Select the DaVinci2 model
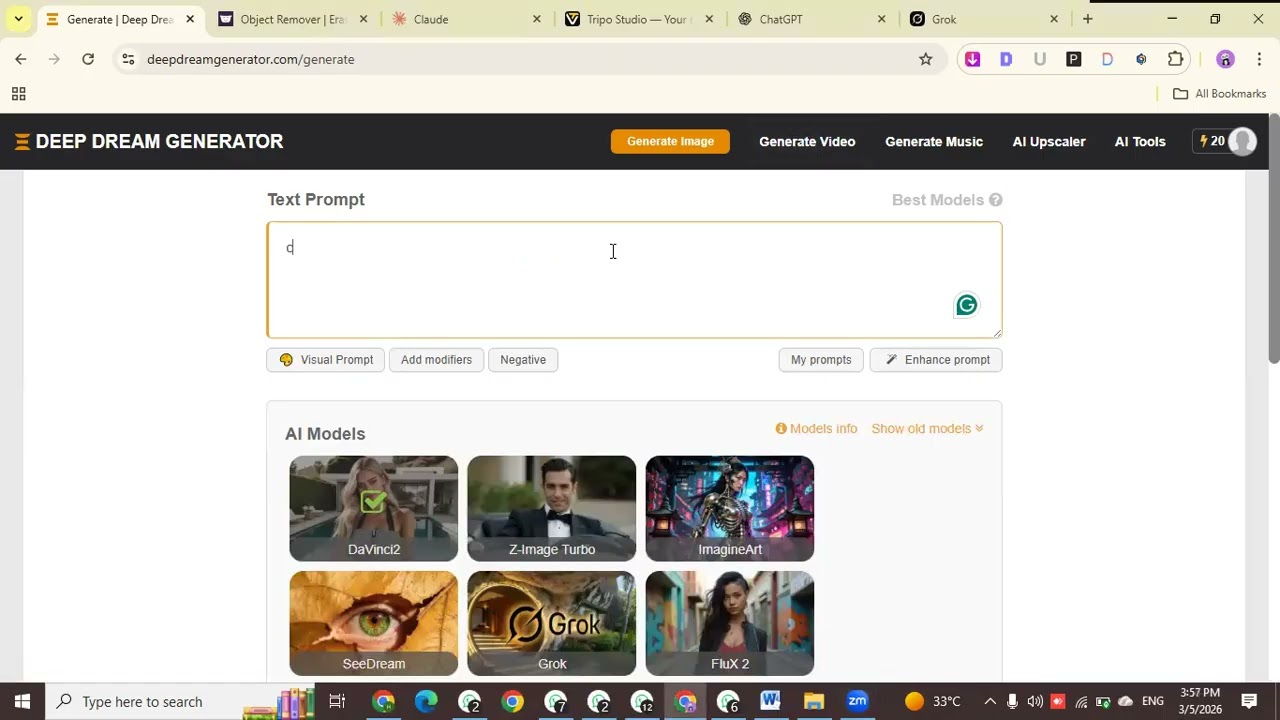The image size is (1280, 720). pyautogui.click(x=374, y=508)
